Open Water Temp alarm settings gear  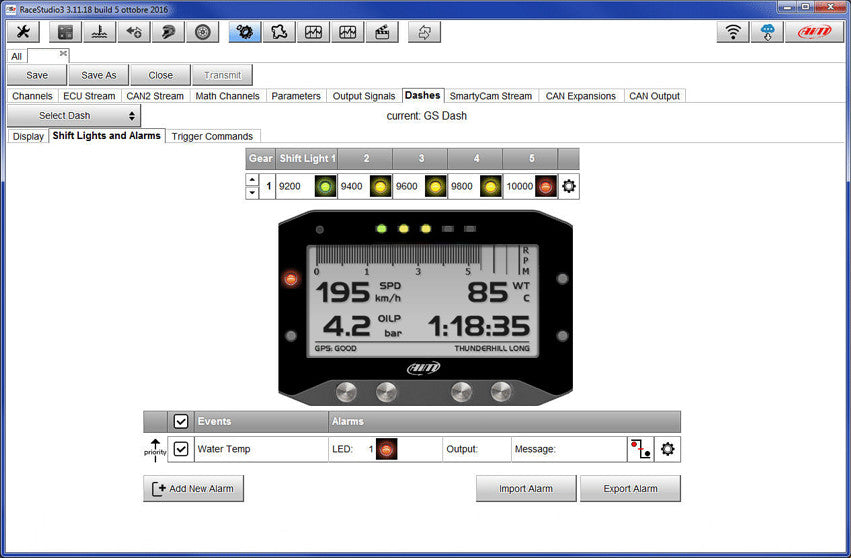tap(667, 449)
